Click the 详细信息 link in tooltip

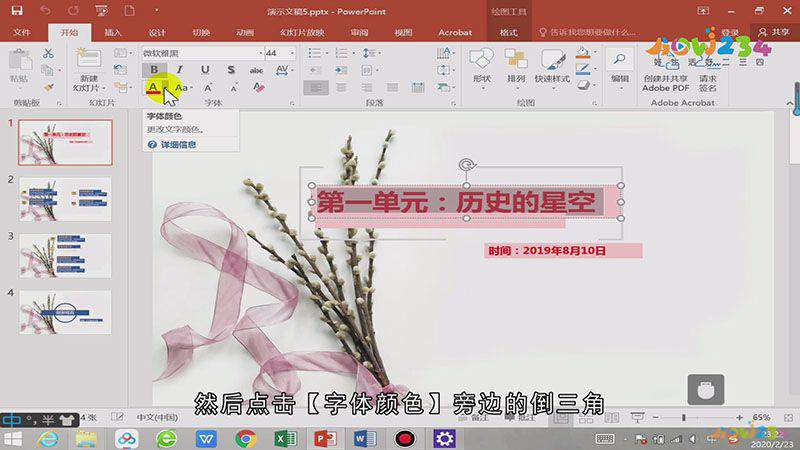click(x=178, y=145)
